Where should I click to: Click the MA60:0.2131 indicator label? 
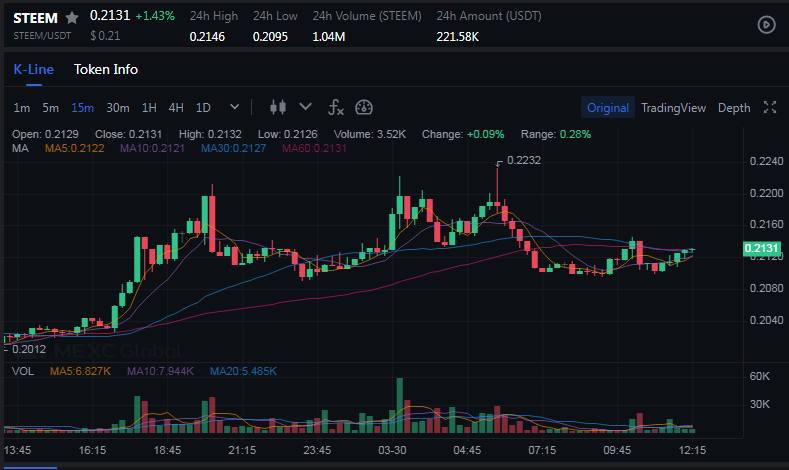(x=314, y=148)
